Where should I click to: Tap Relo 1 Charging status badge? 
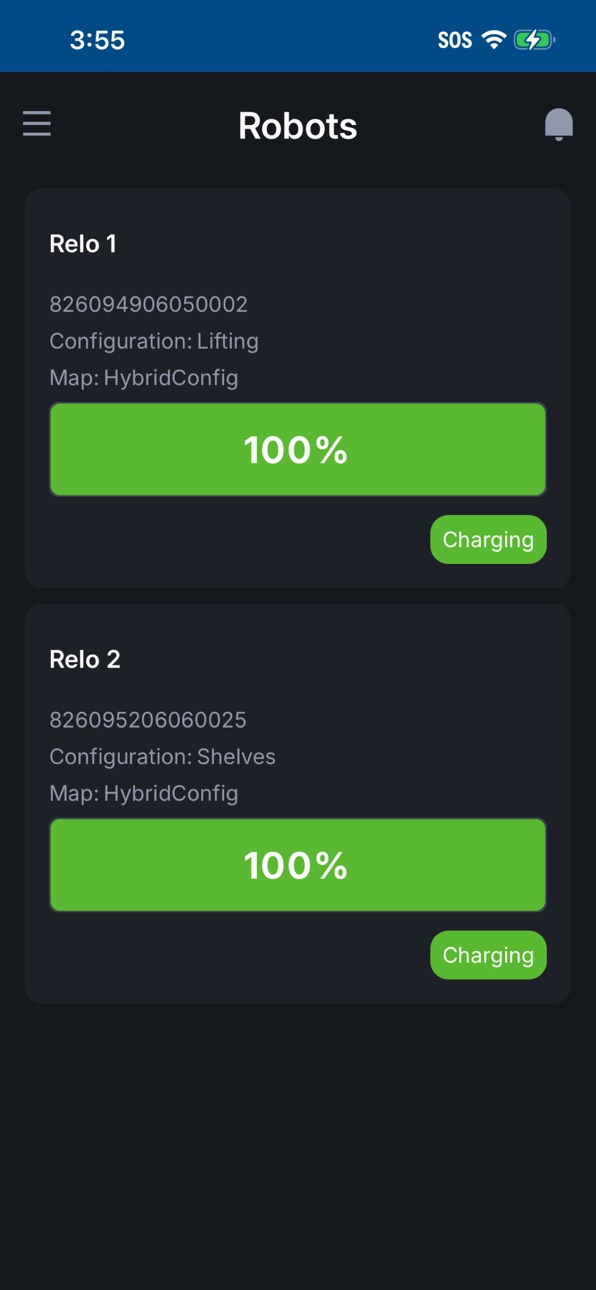(488, 540)
